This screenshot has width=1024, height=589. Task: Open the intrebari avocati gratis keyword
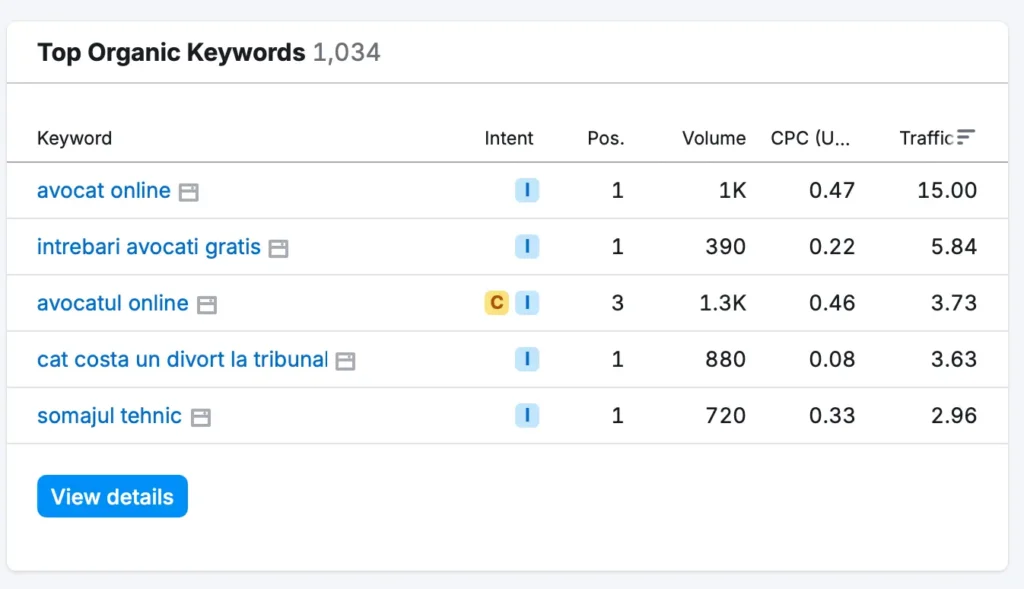148,247
